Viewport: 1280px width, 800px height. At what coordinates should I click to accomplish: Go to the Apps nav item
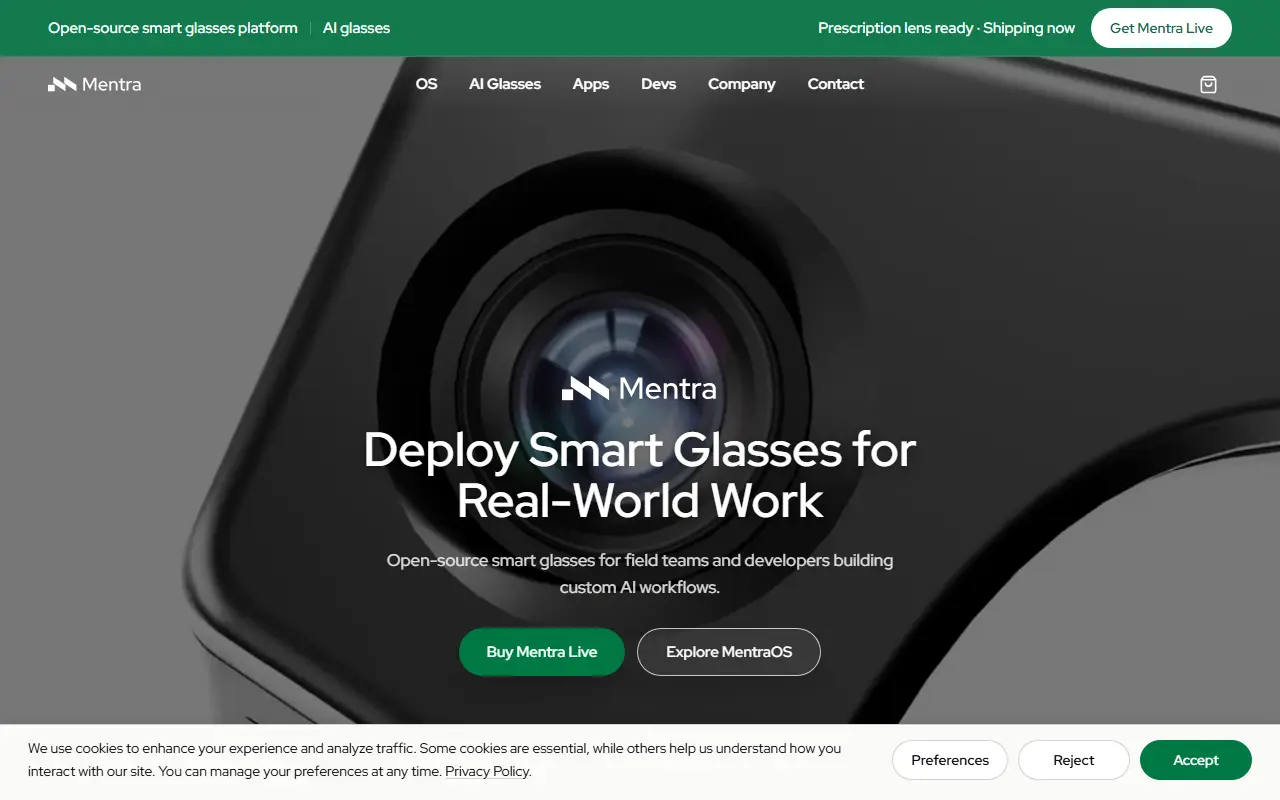[591, 84]
